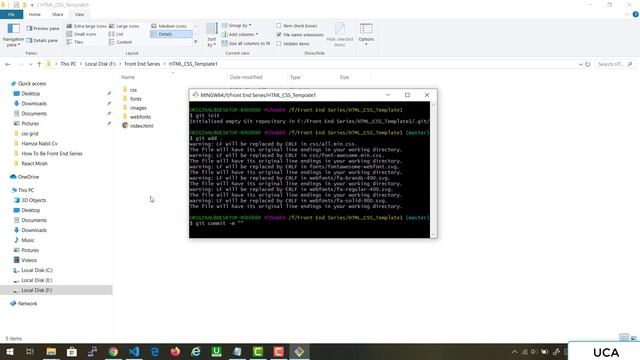Open Network in navigation pane
The image size is (640, 360).
tap(27, 304)
